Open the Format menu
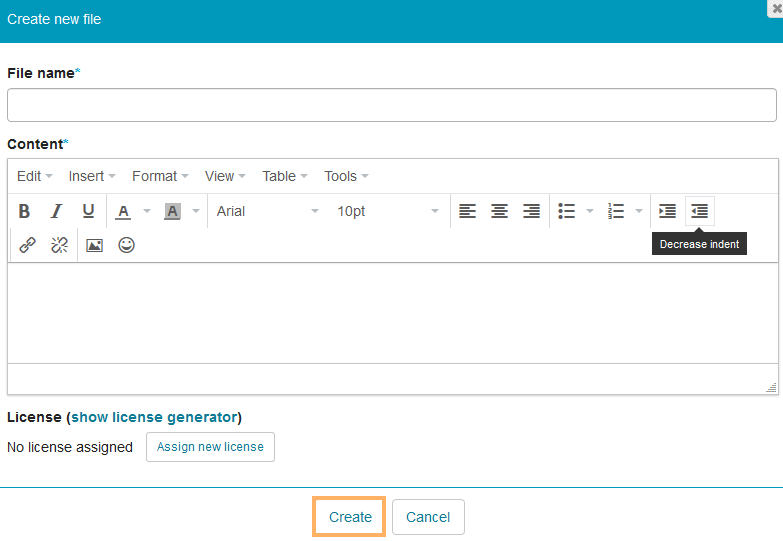This screenshot has width=783, height=541. point(160,176)
